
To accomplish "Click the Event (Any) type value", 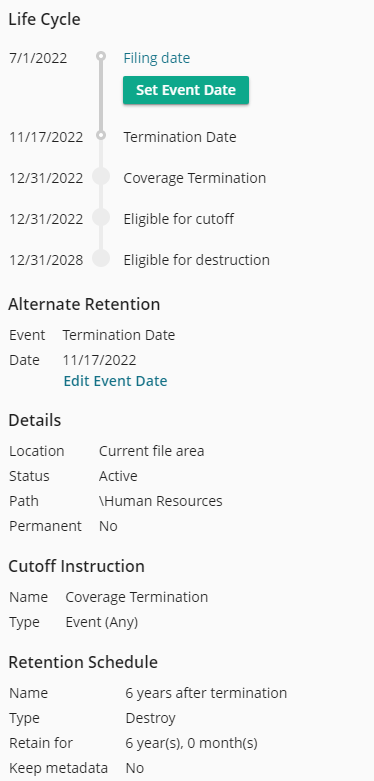I will tap(102, 623).
